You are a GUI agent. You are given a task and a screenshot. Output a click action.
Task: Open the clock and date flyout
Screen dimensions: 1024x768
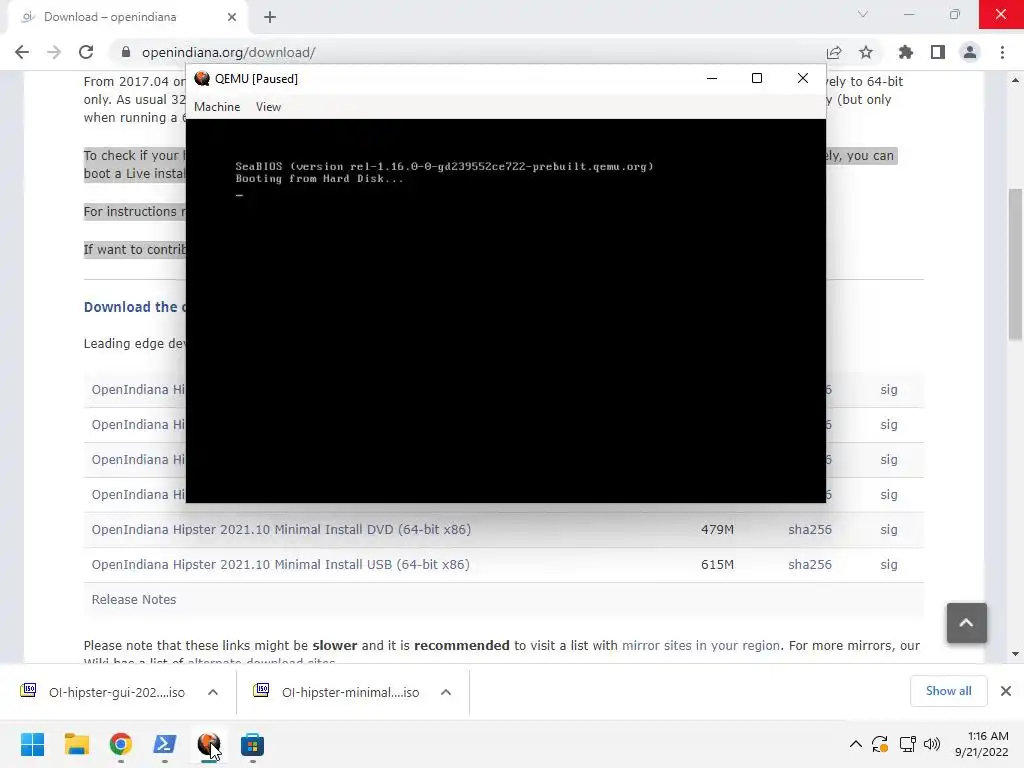click(982, 744)
